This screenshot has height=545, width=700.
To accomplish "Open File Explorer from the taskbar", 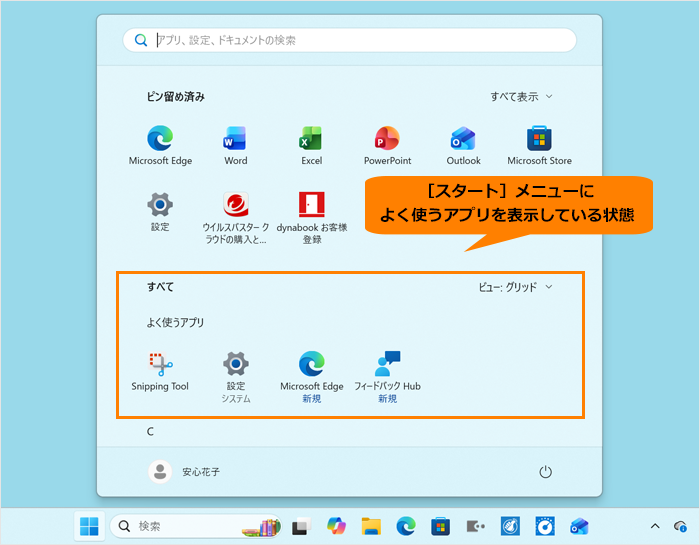I will (371, 526).
